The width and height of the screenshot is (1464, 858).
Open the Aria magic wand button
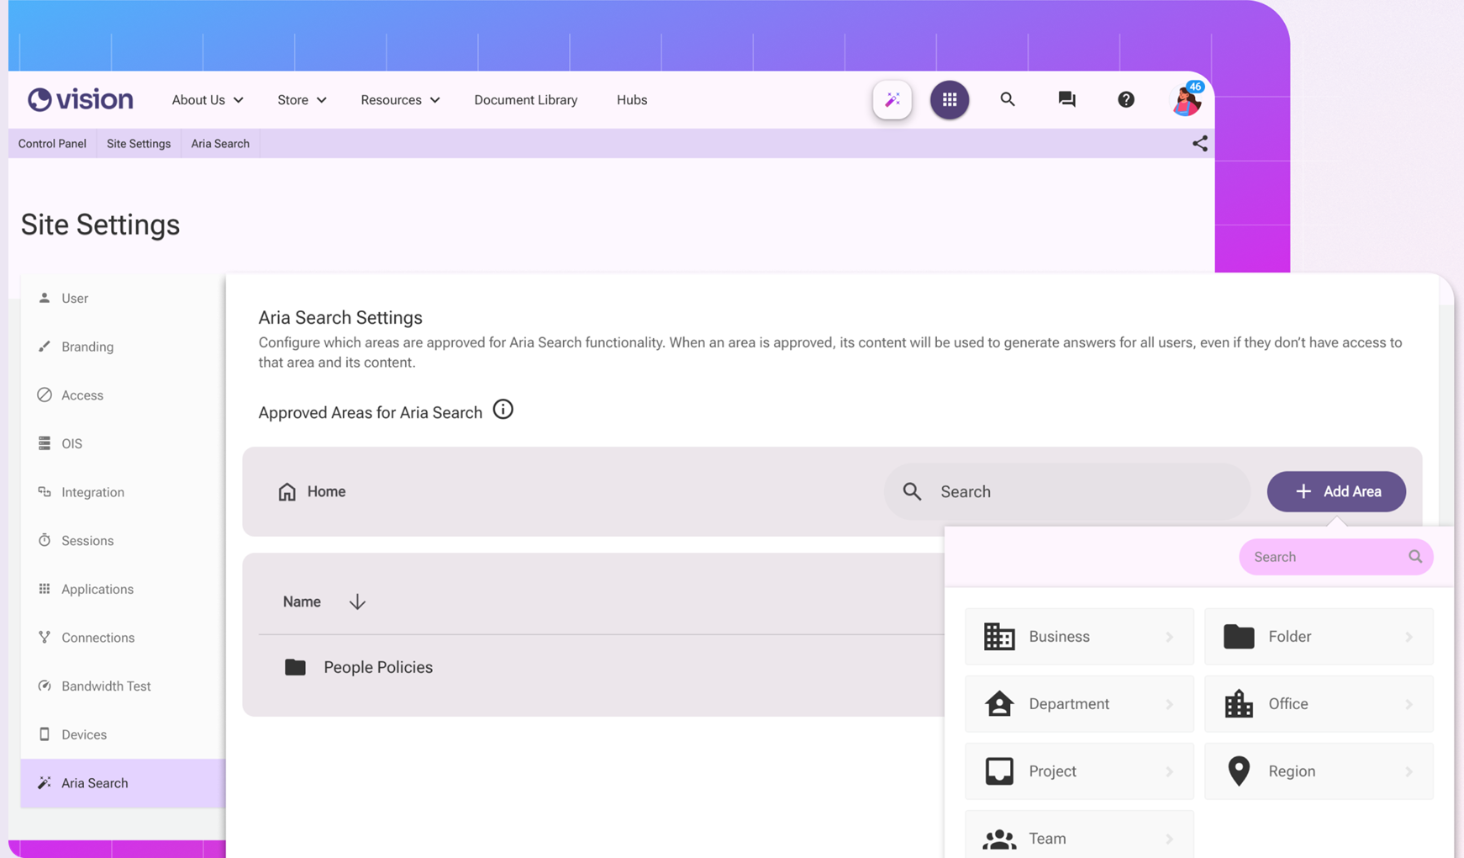coord(892,100)
